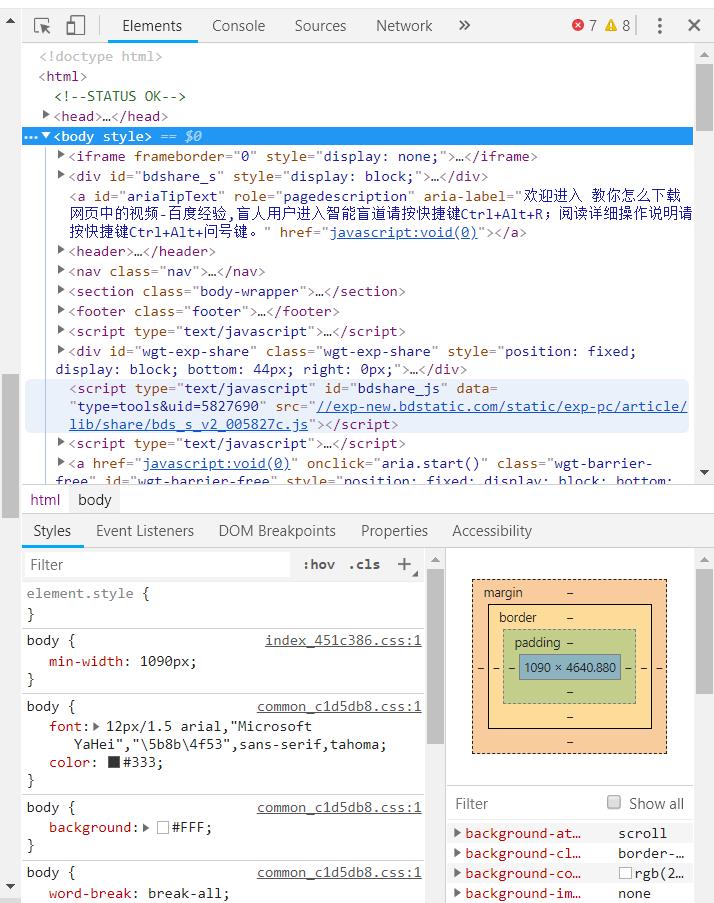Toggle the .cls class editor button
Viewport: 714px width, 903px height.
pyautogui.click(x=364, y=564)
